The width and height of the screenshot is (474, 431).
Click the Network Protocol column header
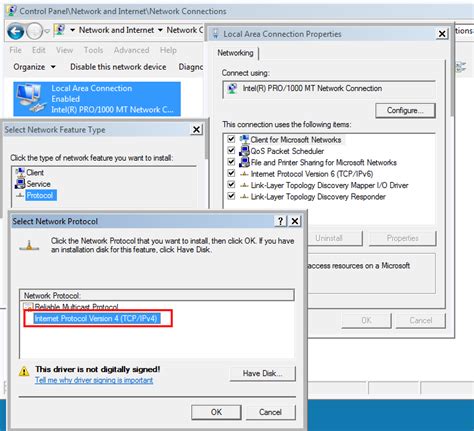157,295
